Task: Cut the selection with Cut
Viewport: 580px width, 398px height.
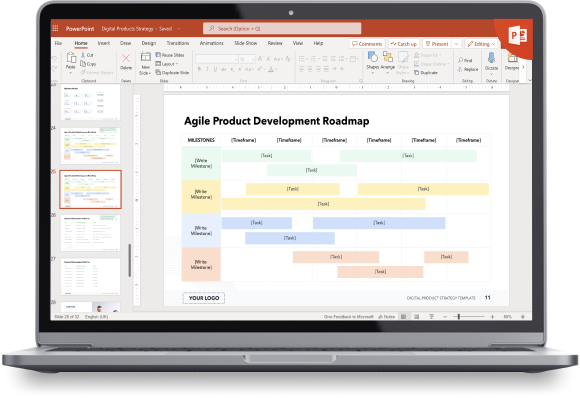Action: point(87,55)
